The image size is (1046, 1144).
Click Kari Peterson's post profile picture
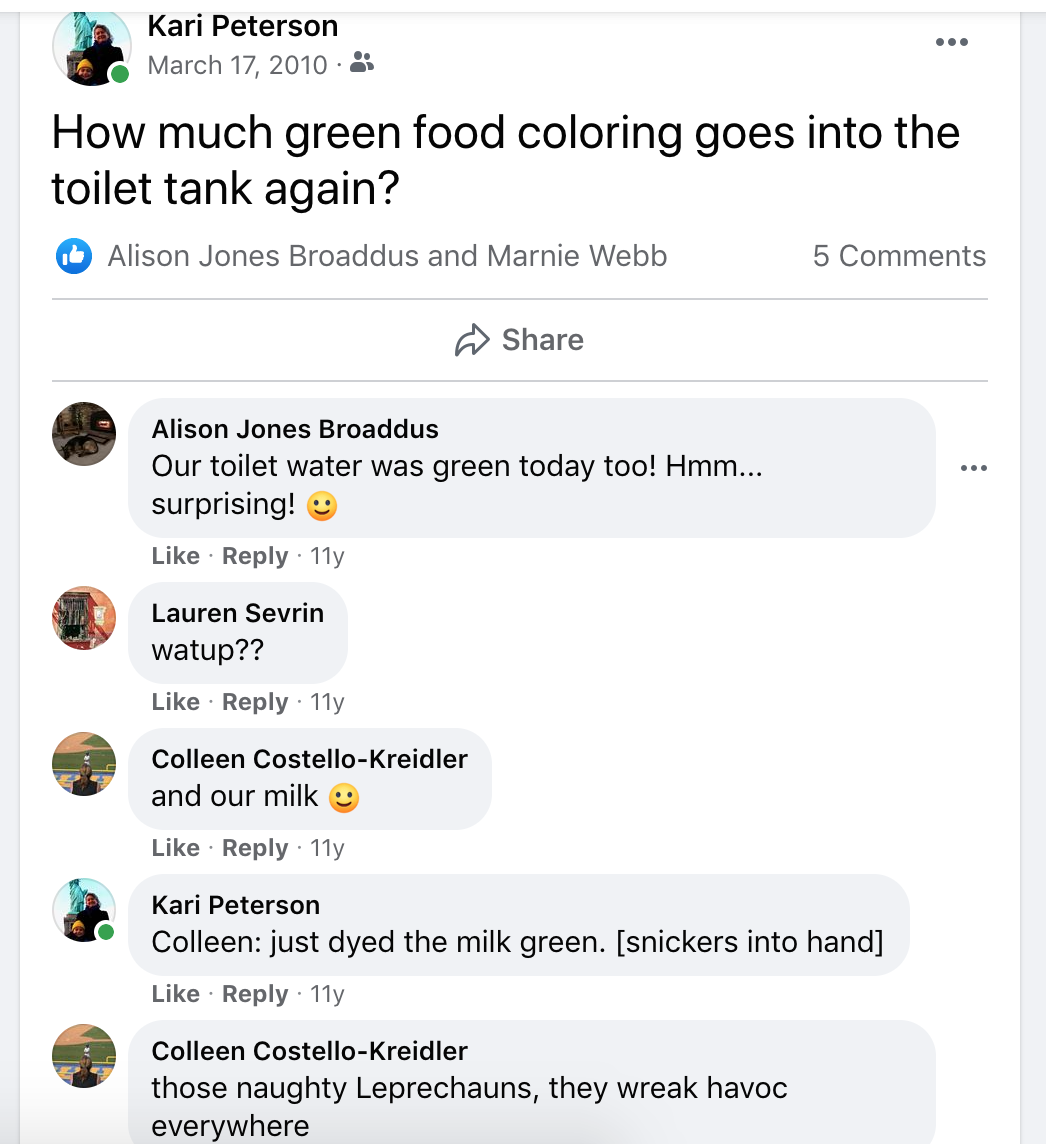92,48
